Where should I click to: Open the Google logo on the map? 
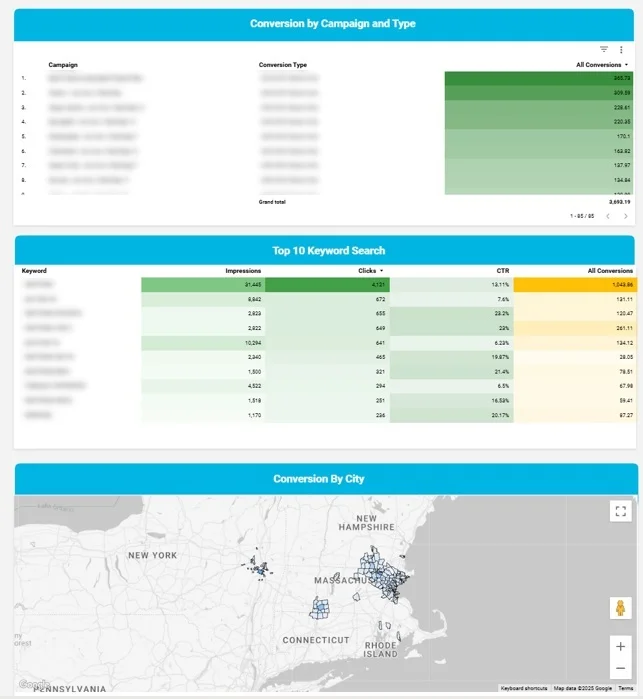[33, 683]
